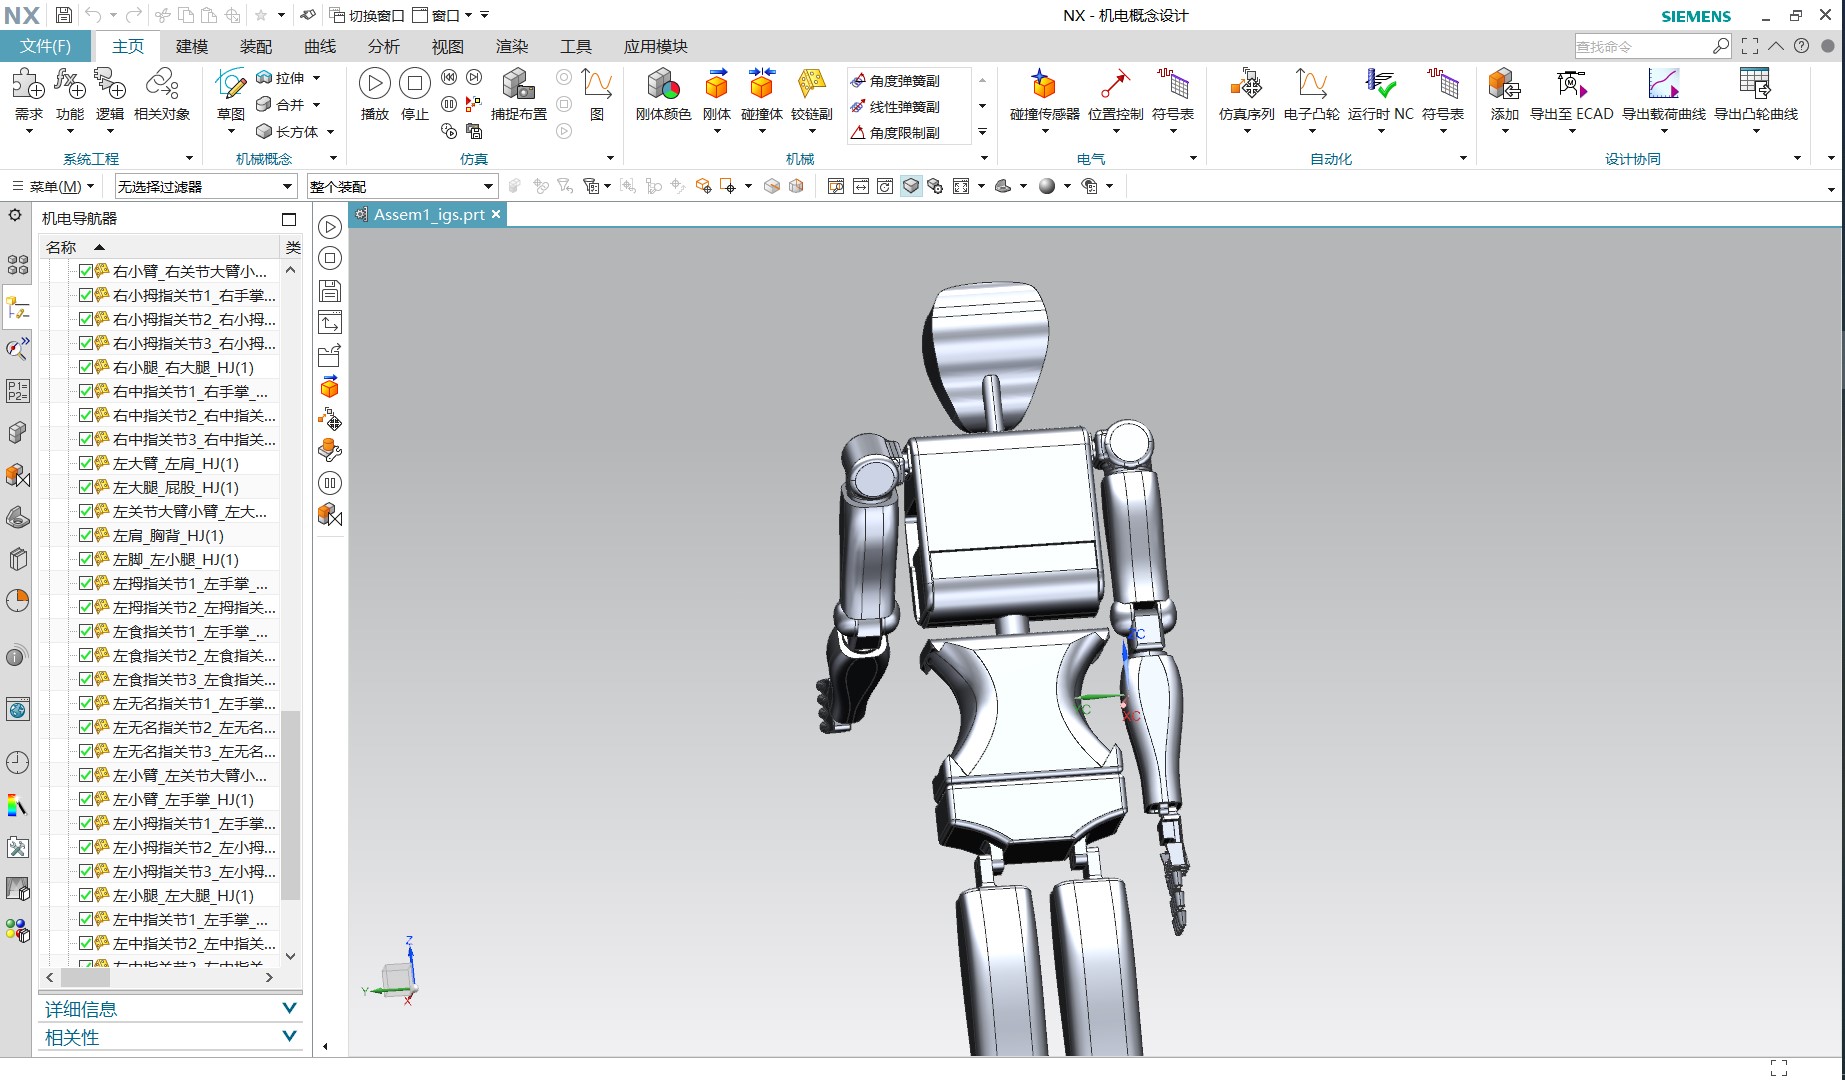Switch to the Curve (曲线) tab
Image resolution: width=1845 pixels, height=1080 pixels.
[320, 46]
